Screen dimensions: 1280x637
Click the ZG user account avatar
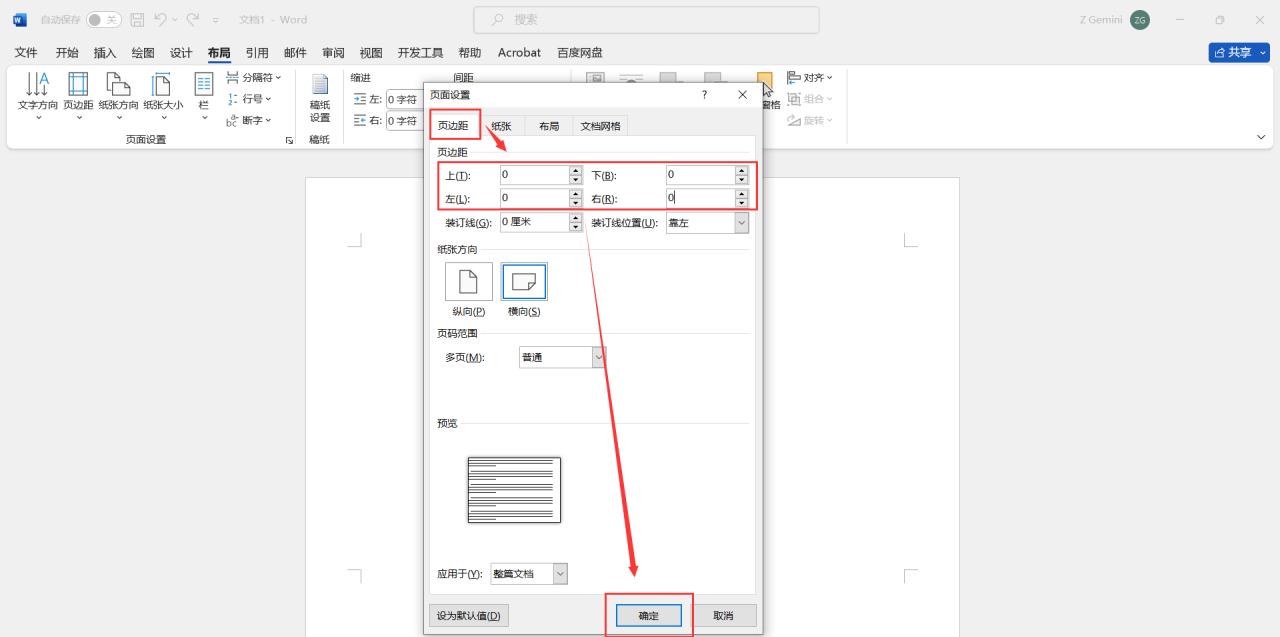[x=1140, y=20]
